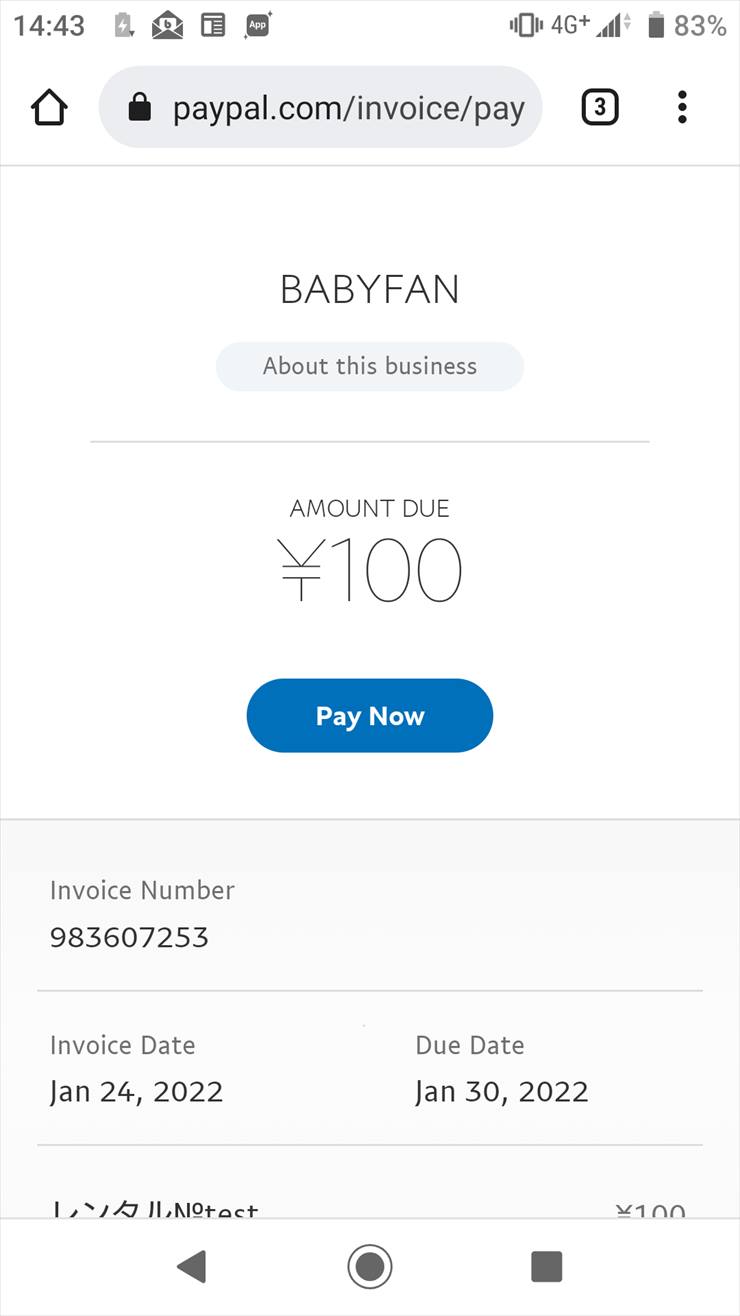Tap the invoice date Jan 24, 2022
The image size is (740, 1316).
(137, 1091)
